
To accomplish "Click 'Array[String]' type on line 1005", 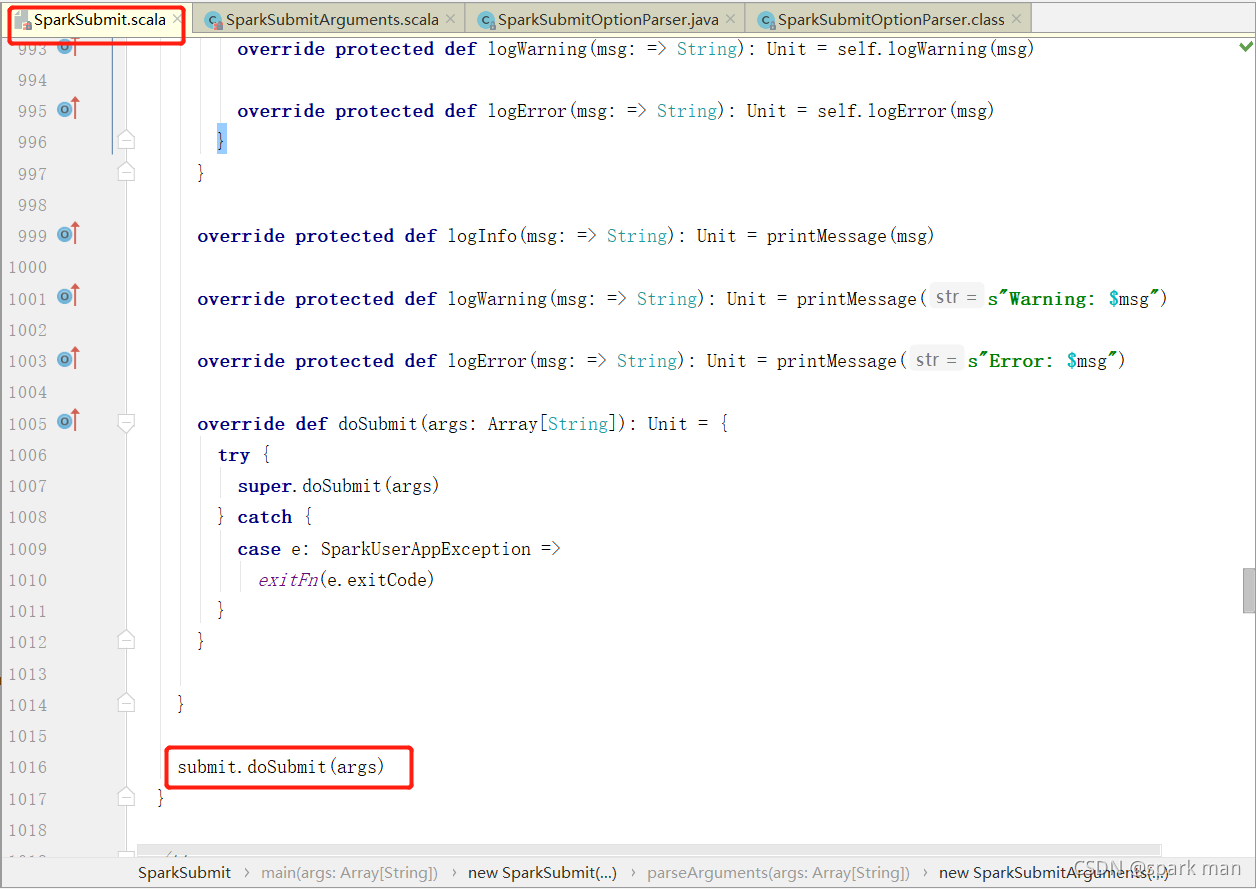I will click(x=552, y=424).
